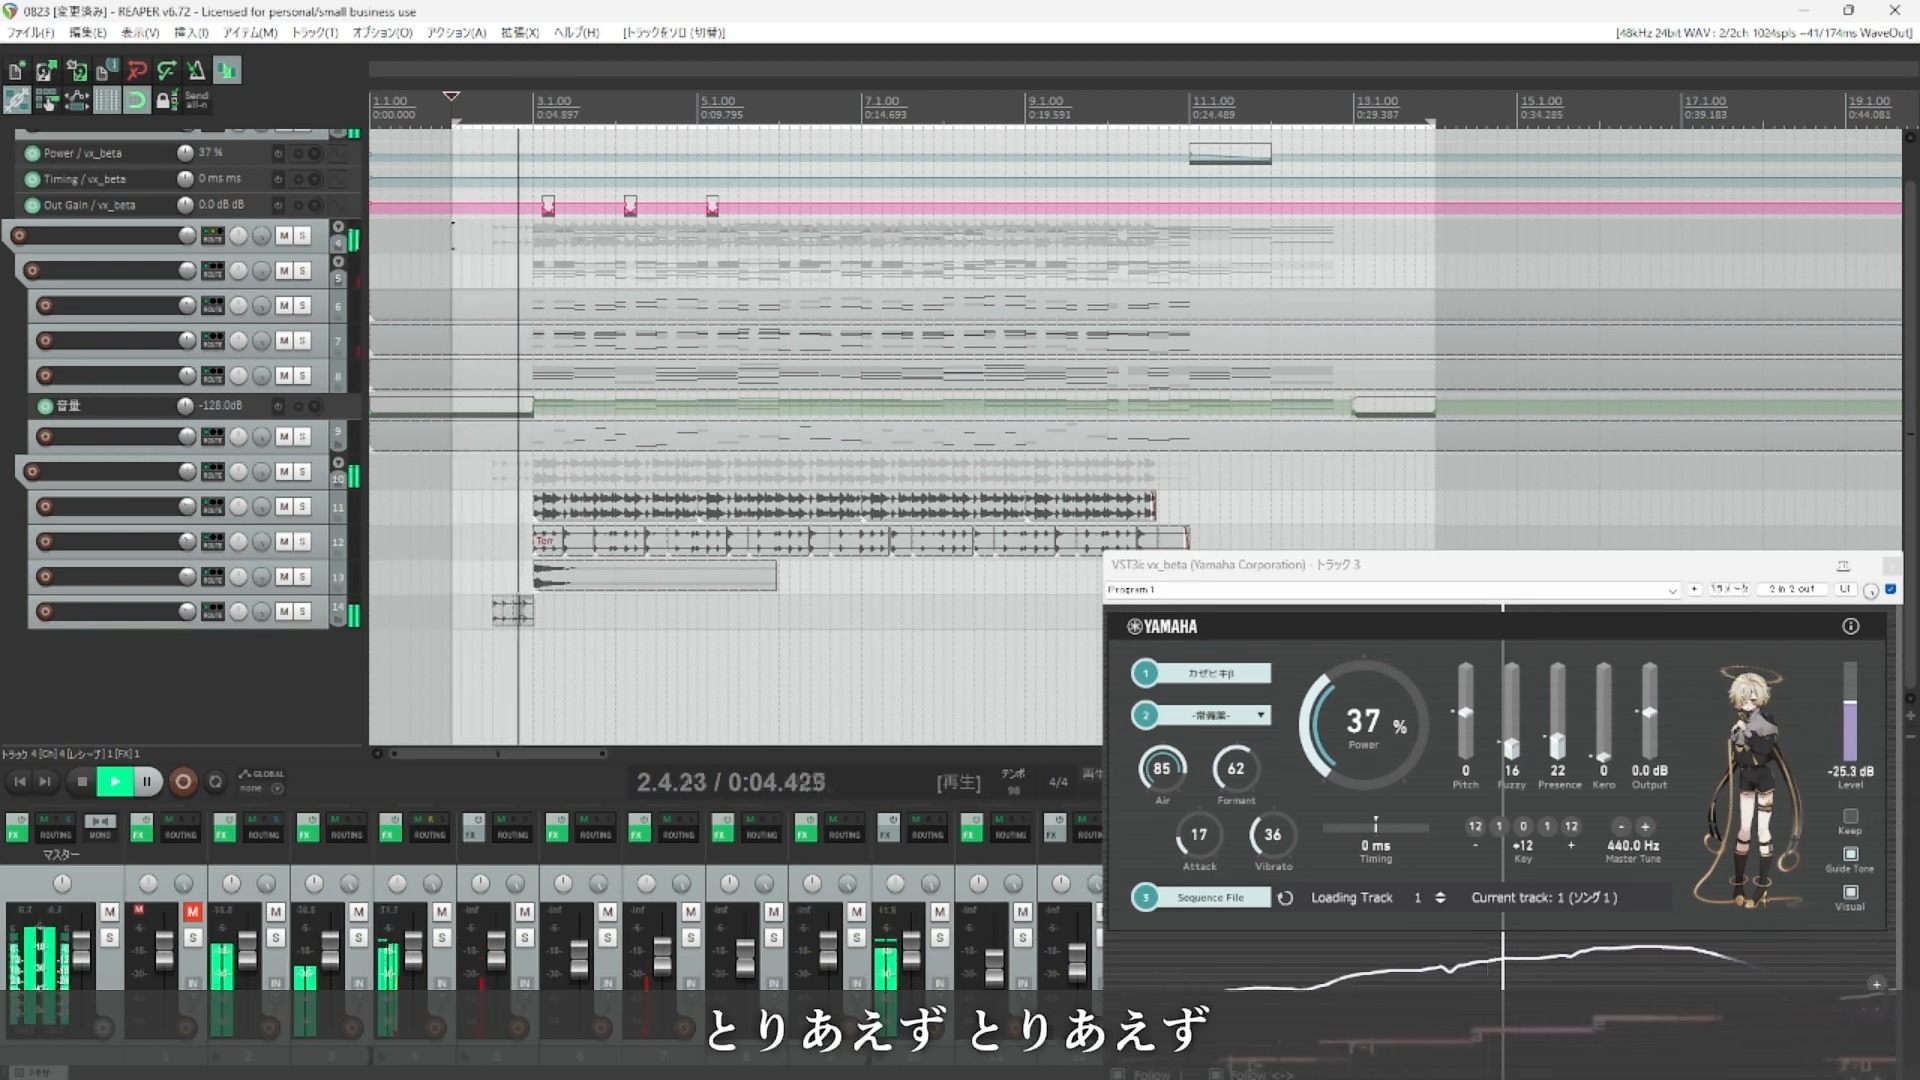Click the 2 in 2 out button
1920x1080 pixels.
click(1791, 590)
